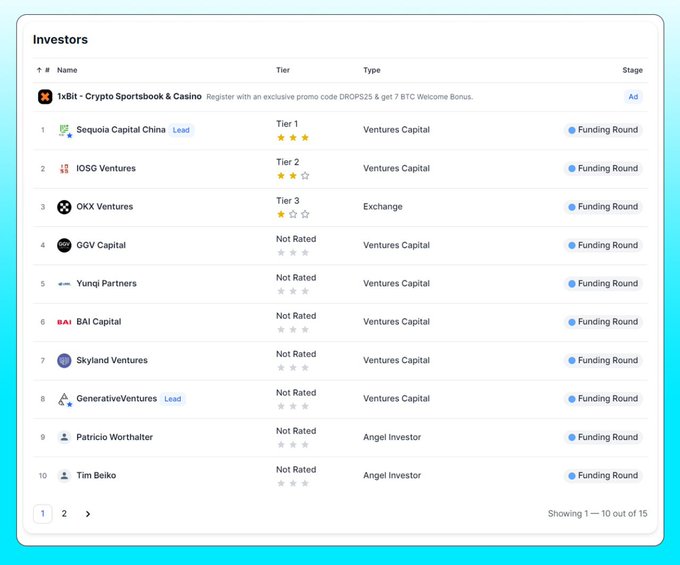
Task: Click IOSG Ventures' two-star rating
Action: coord(293,176)
